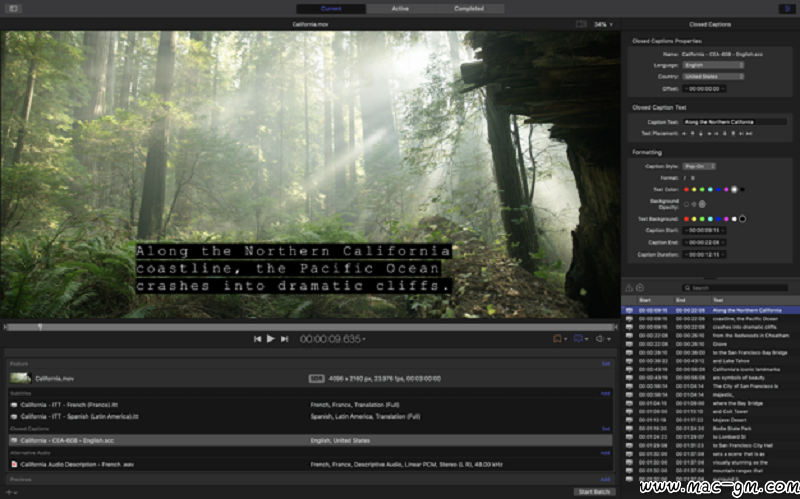Screen dimensions: 800x499
Task: Click the Start Batch button
Action: tap(594, 492)
